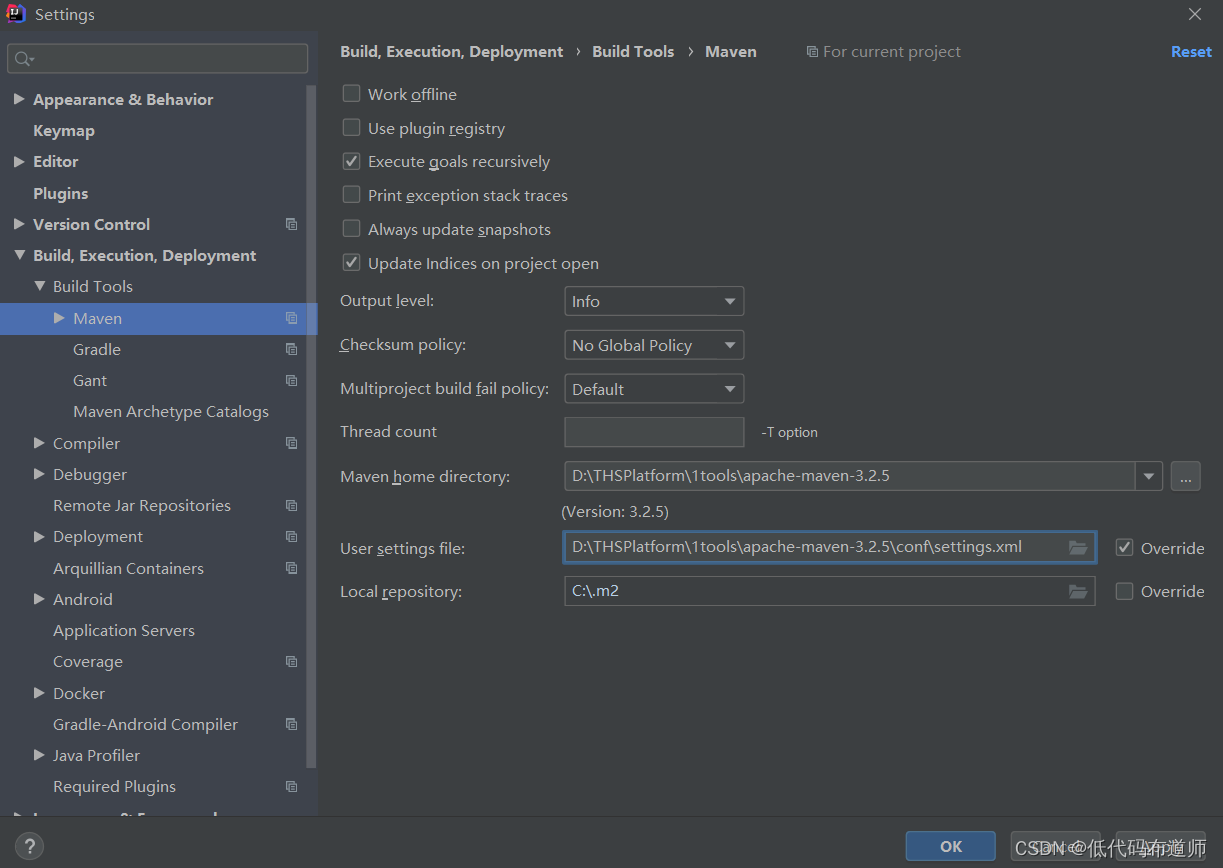Collapse Build, Execution, Deployment node
Viewport: 1223px width, 868px height.
click(x=19, y=255)
